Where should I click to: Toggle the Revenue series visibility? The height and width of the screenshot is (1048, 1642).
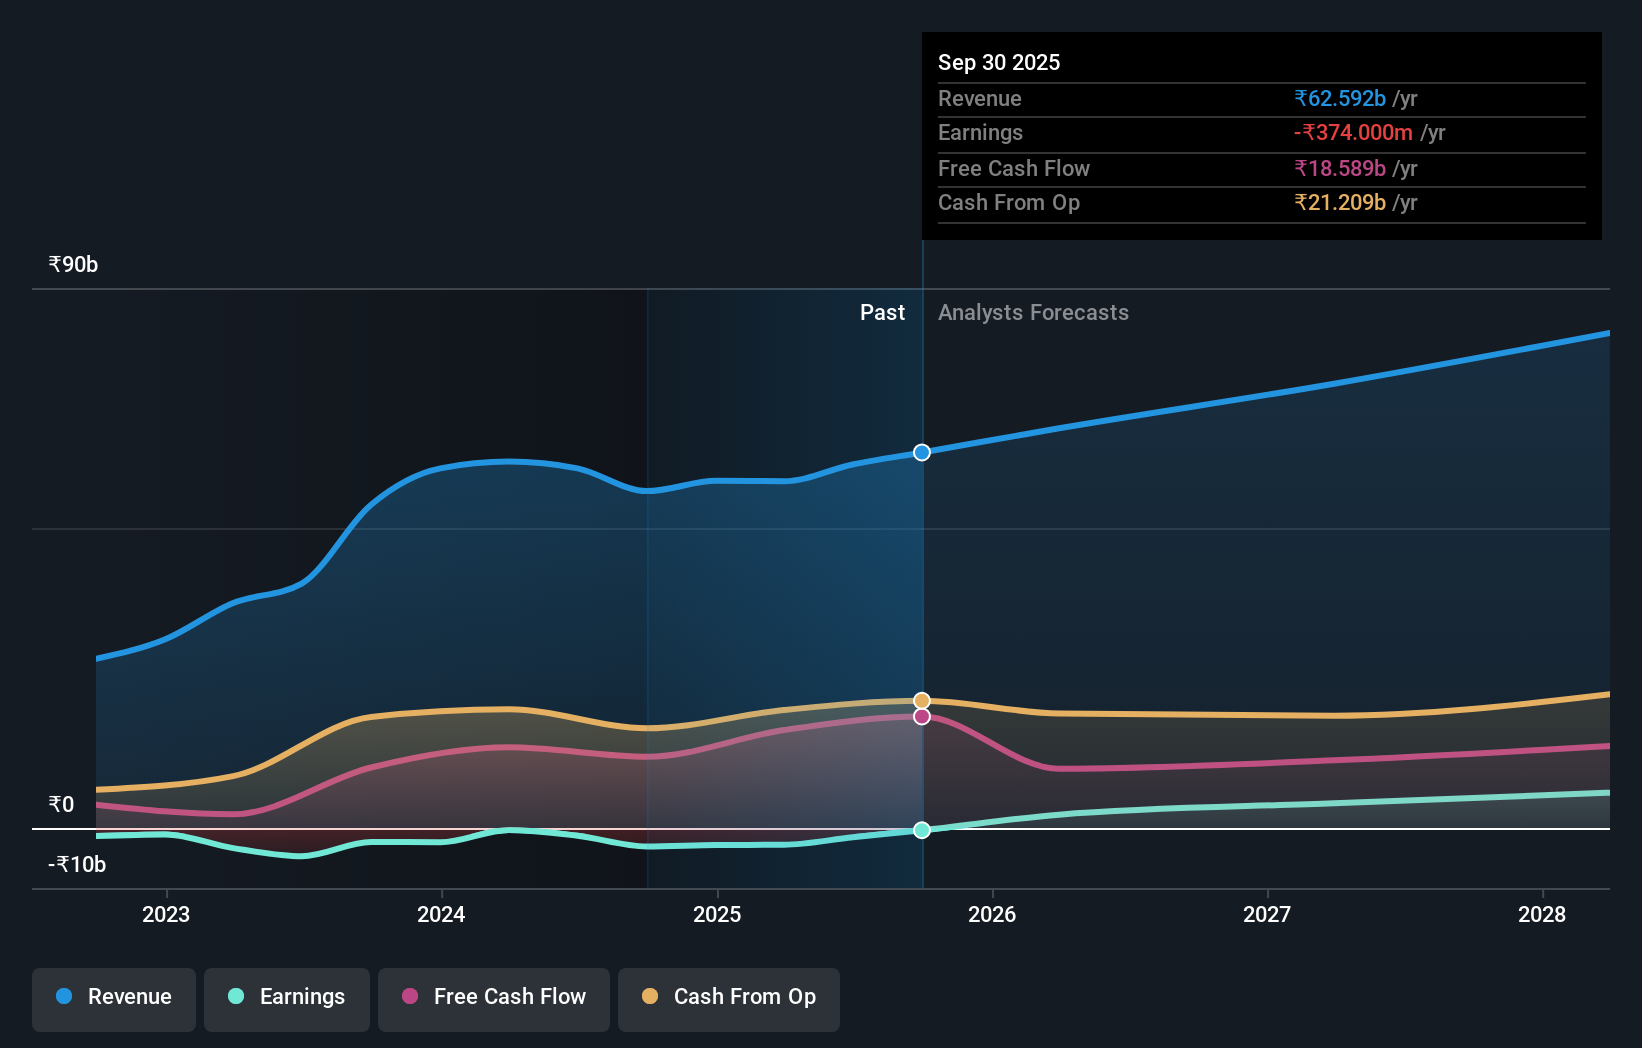coord(113,999)
